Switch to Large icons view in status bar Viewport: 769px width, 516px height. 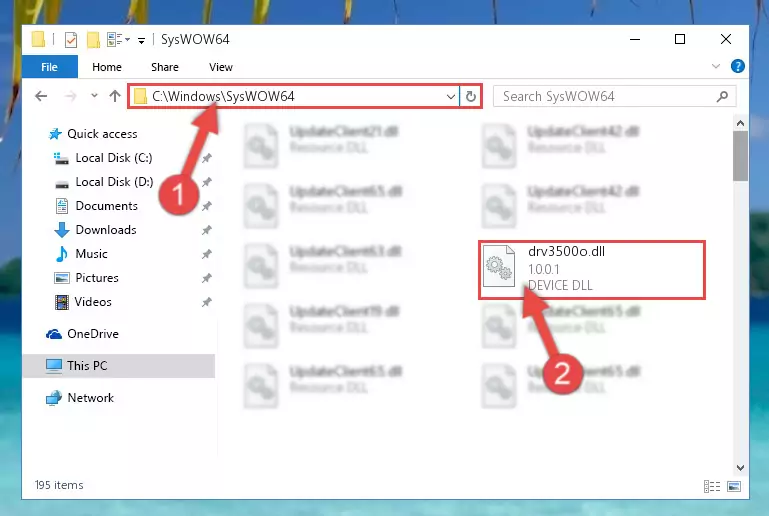coord(734,486)
